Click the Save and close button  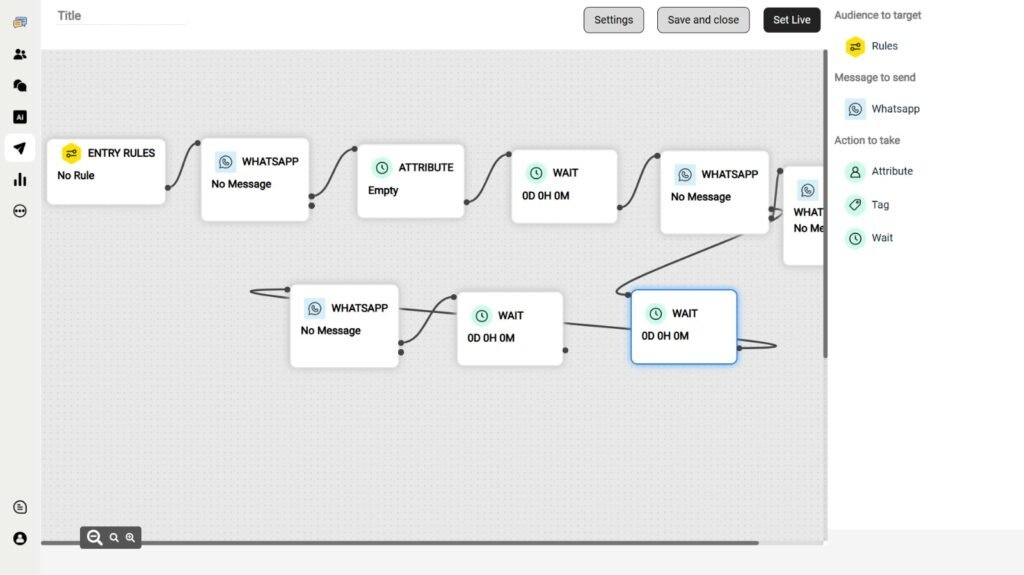(703, 20)
